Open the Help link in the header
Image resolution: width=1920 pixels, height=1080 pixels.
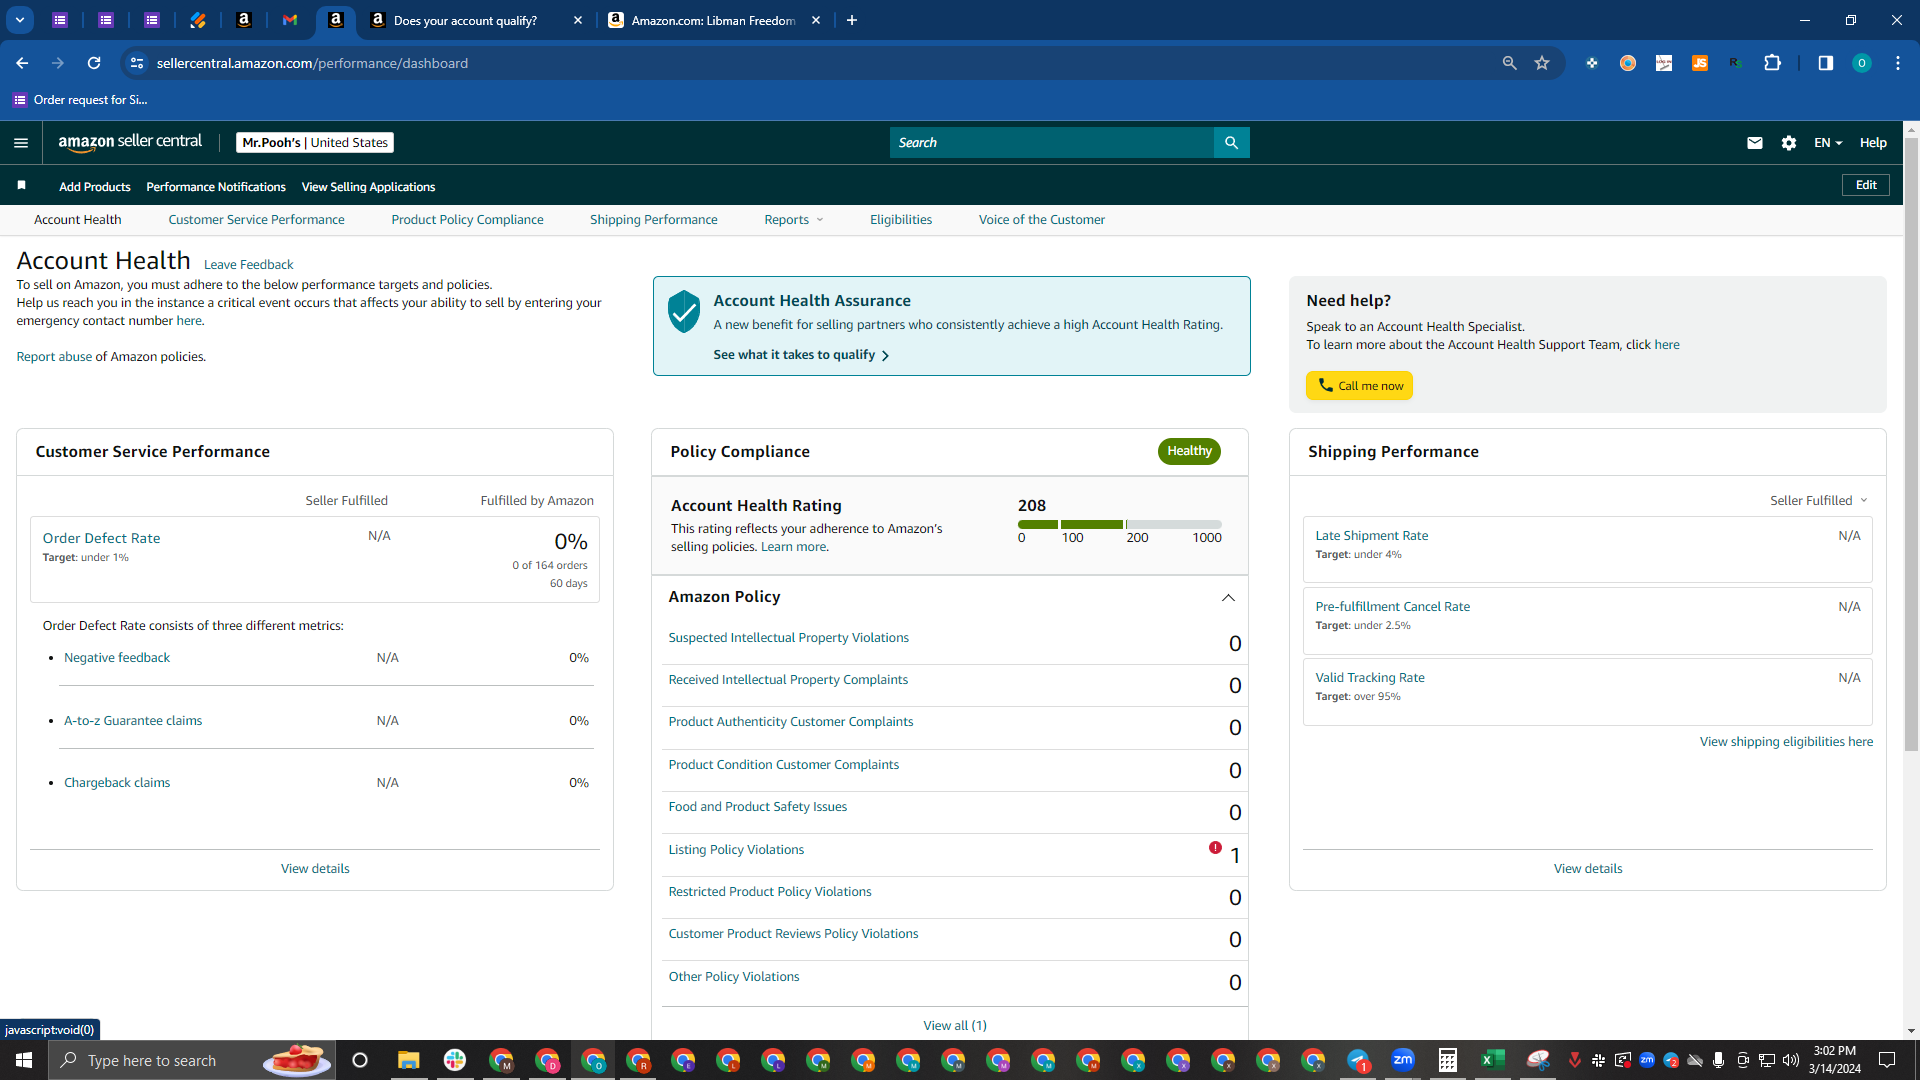point(1873,143)
